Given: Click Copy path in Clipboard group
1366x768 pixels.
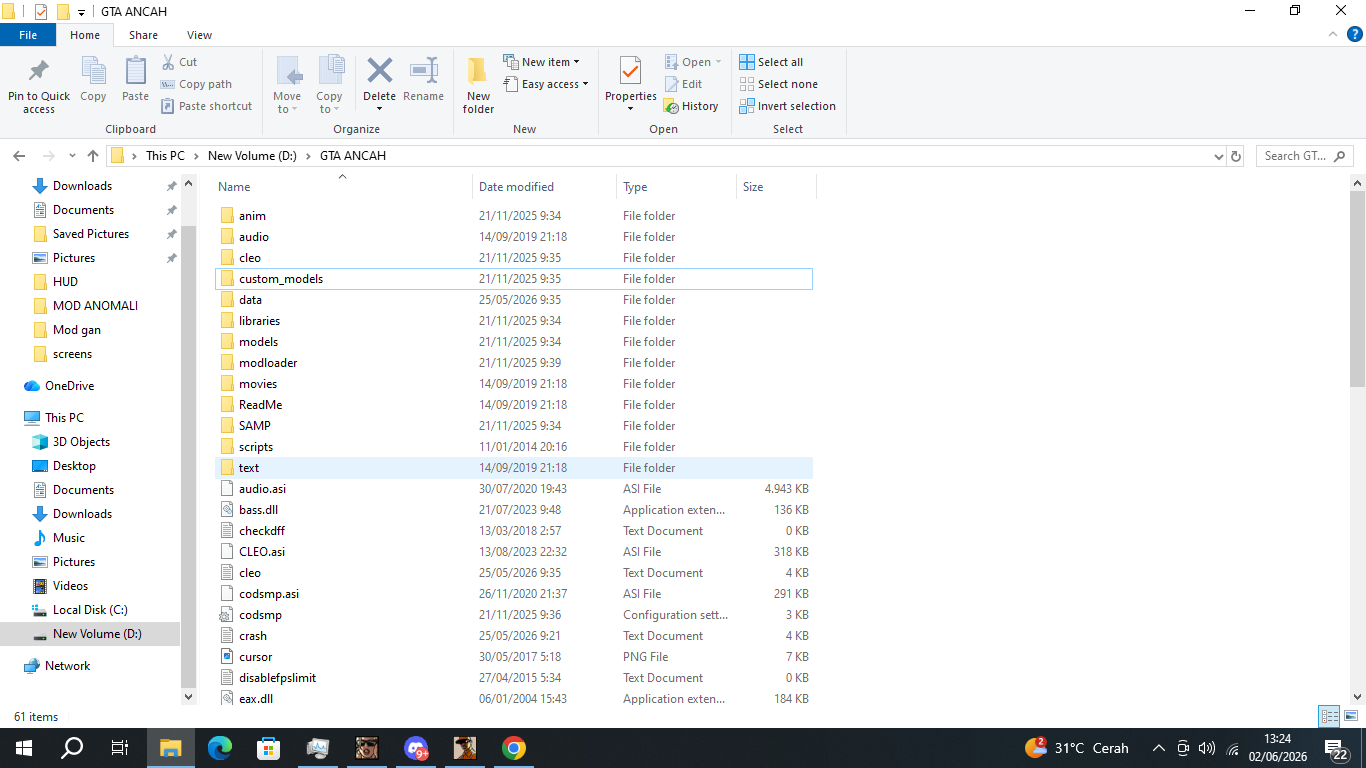Looking at the screenshot, I should (196, 84).
